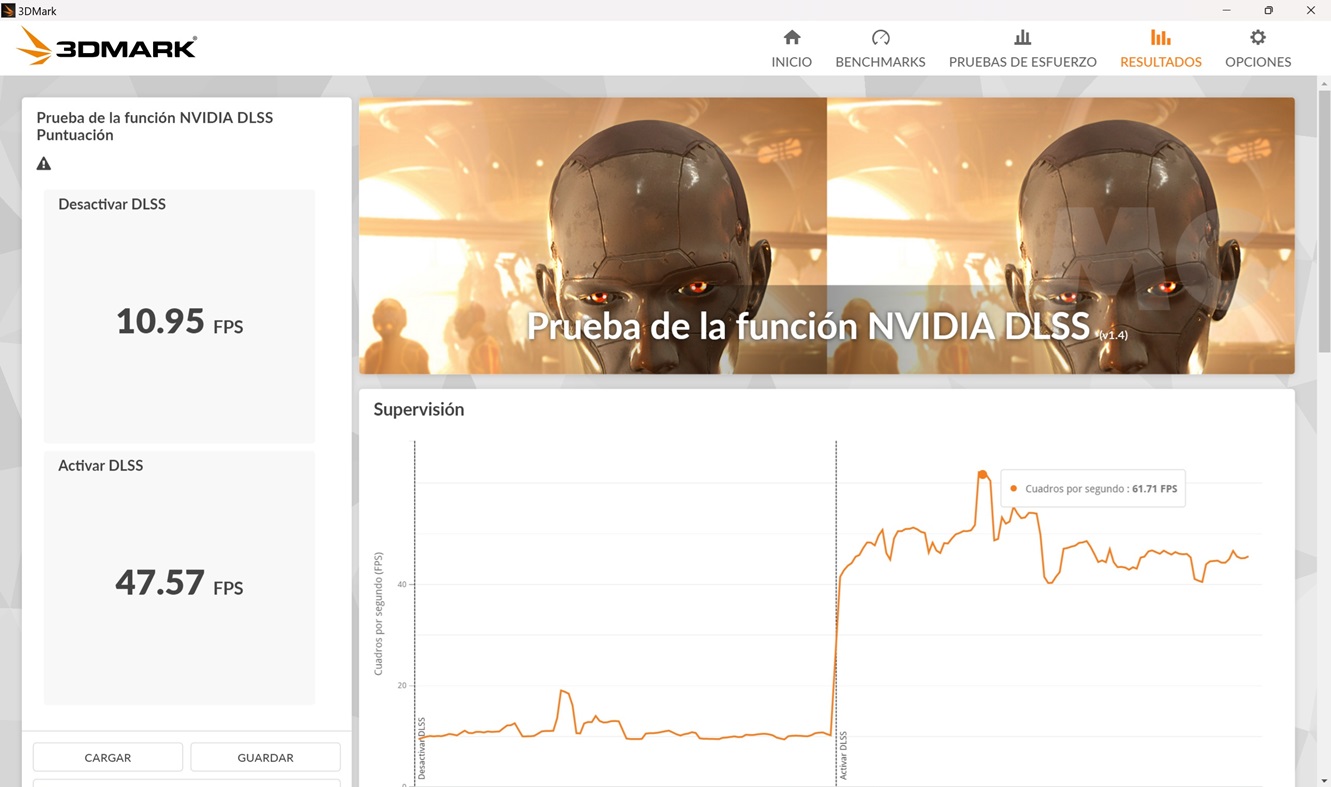This screenshot has height=787, width=1331.
Task: Click the warning triangle under Puntuación
Action: pos(44,164)
